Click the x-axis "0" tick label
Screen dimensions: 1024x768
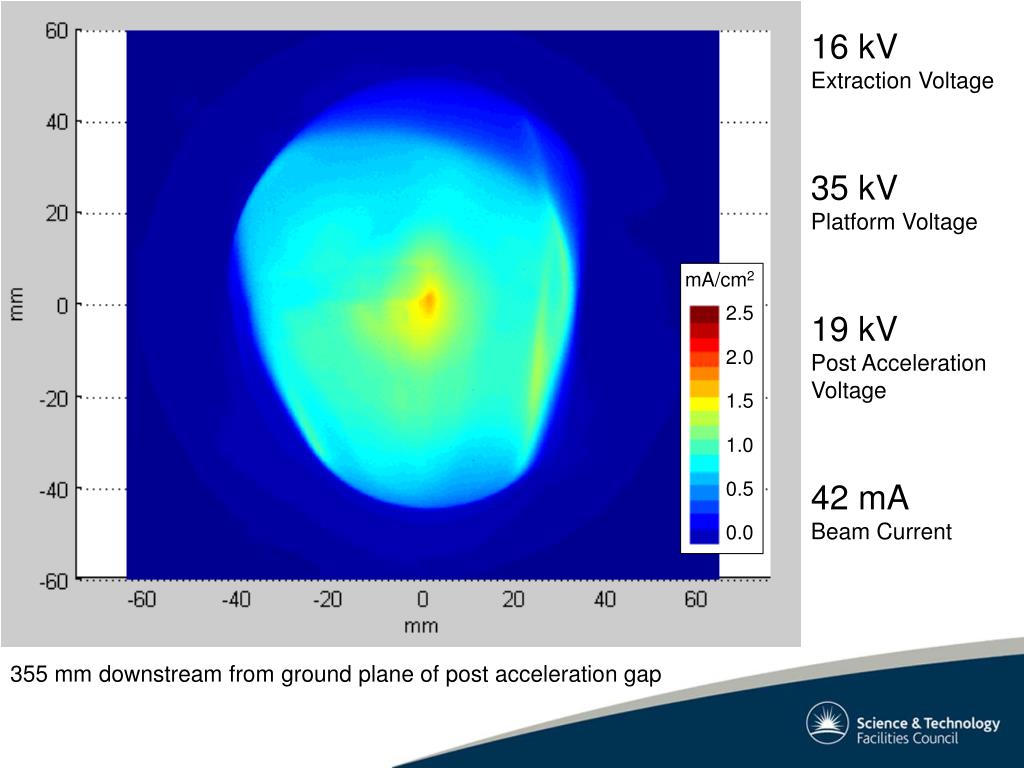tap(423, 599)
